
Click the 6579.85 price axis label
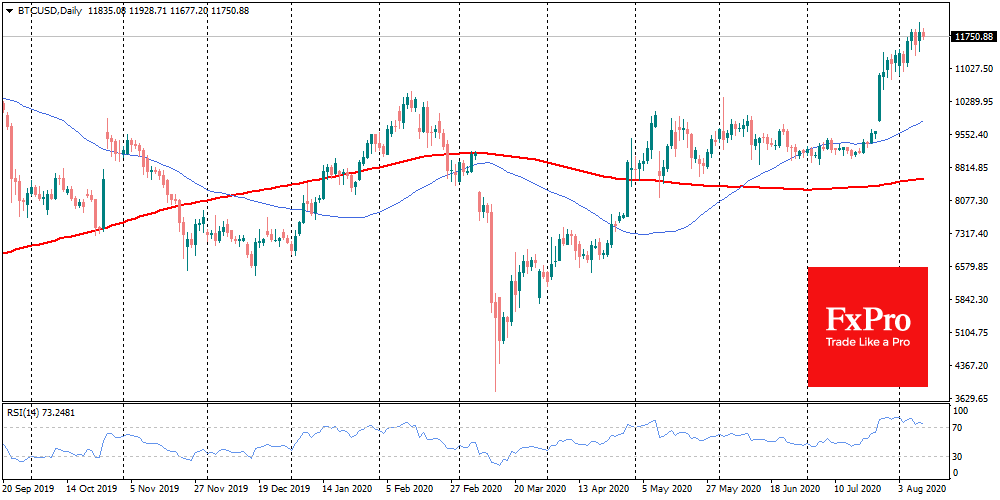pos(974,267)
